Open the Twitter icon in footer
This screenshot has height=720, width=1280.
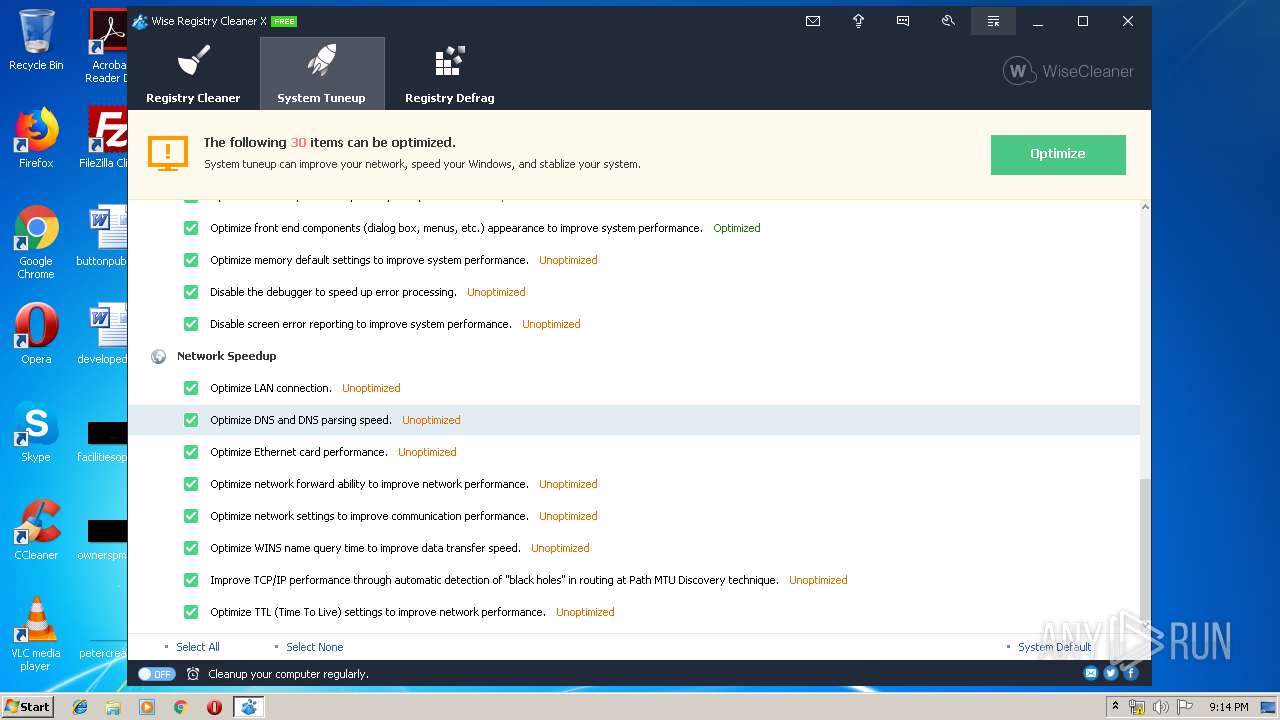point(1111,673)
